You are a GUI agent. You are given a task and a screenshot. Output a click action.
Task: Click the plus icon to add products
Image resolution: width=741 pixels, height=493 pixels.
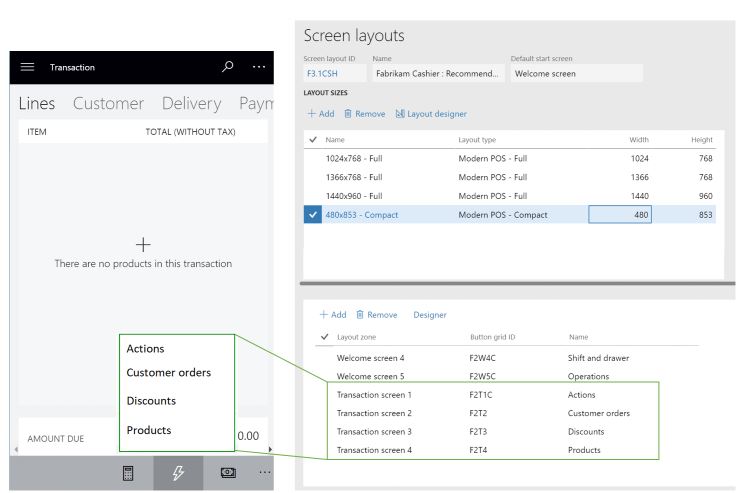(143, 244)
